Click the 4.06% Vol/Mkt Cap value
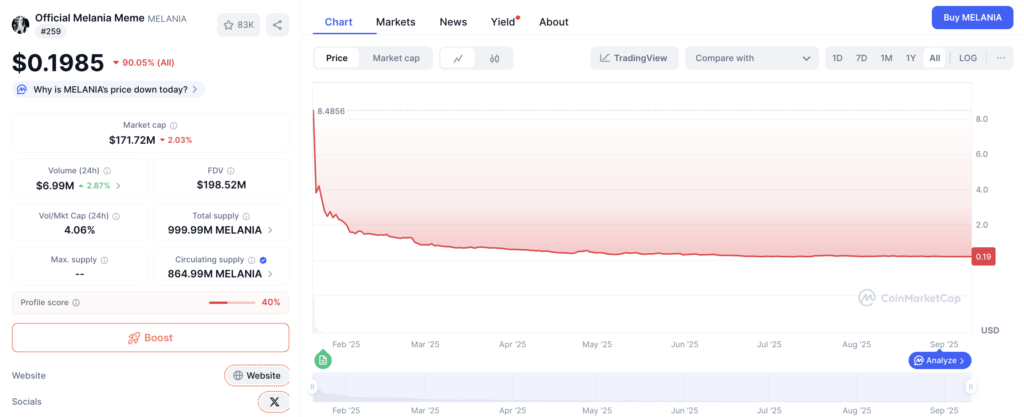 80,230
